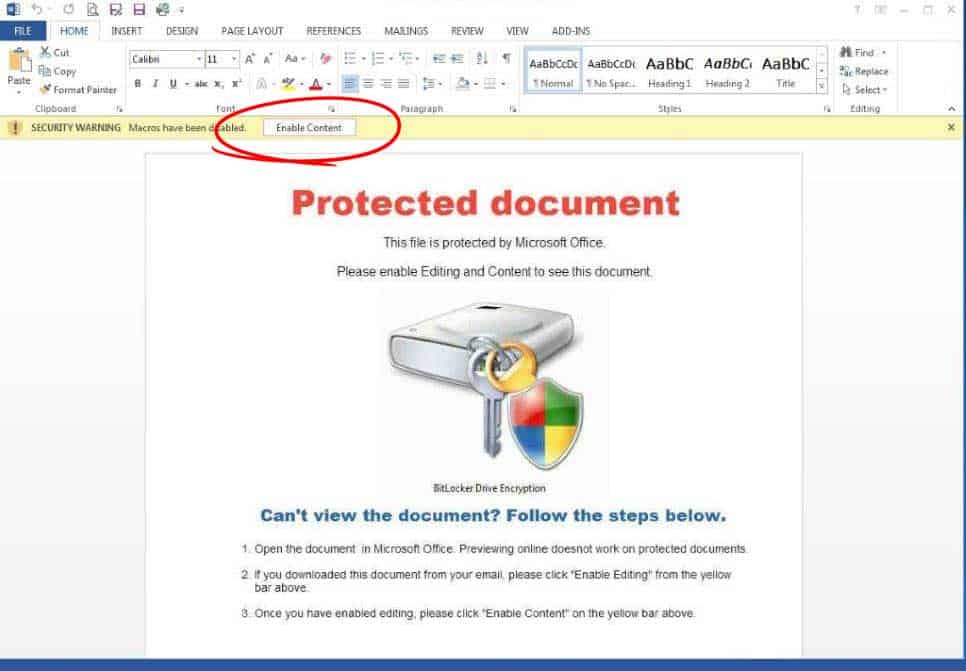The image size is (966, 671).
Task: Apply a bulleted list
Action: pos(351,59)
